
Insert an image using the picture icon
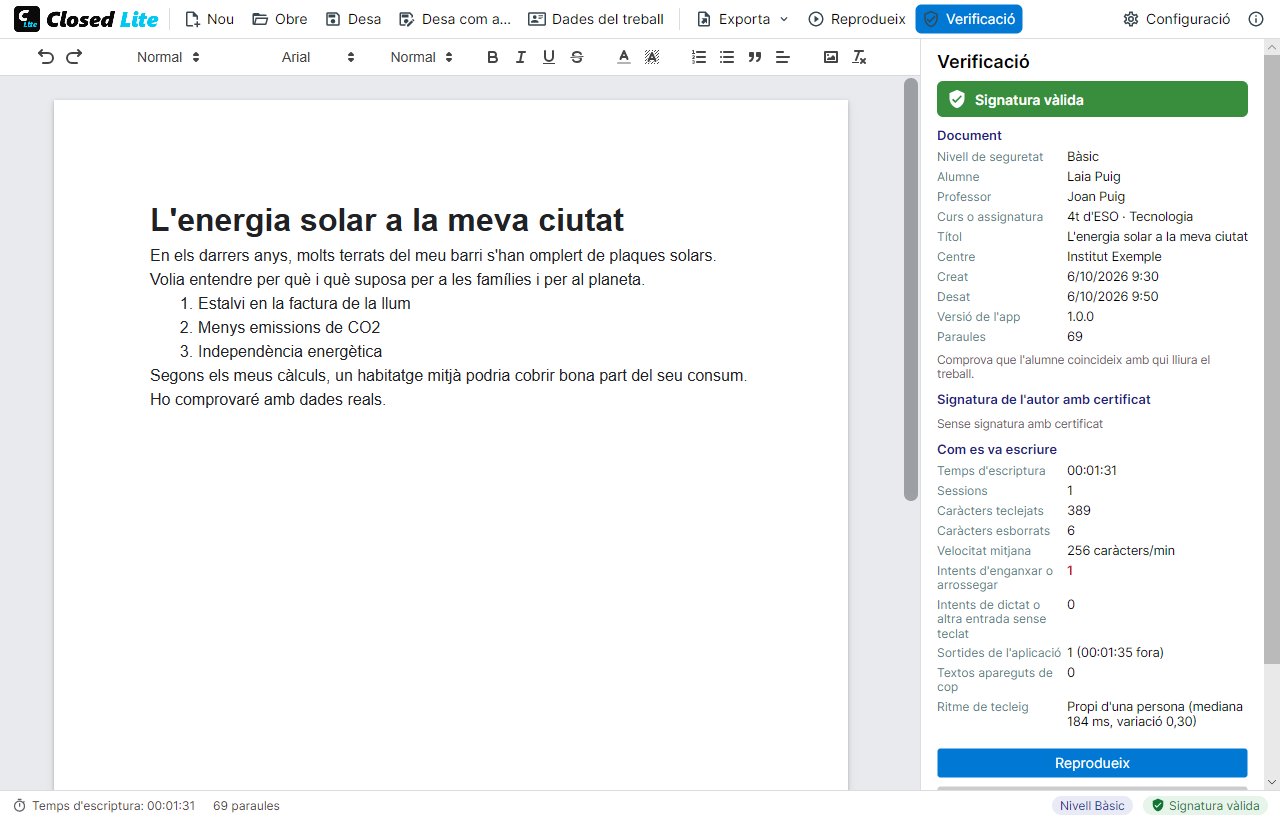click(x=831, y=57)
